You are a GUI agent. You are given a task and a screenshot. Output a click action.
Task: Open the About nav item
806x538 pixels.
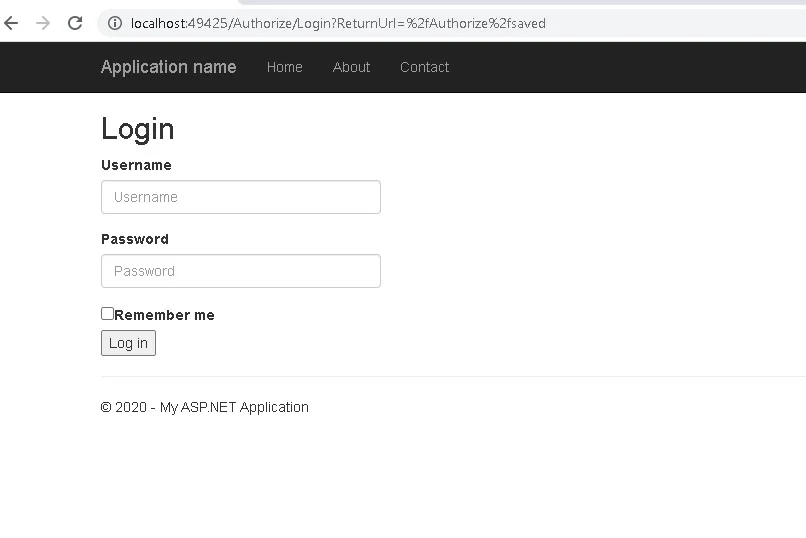pos(351,67)
